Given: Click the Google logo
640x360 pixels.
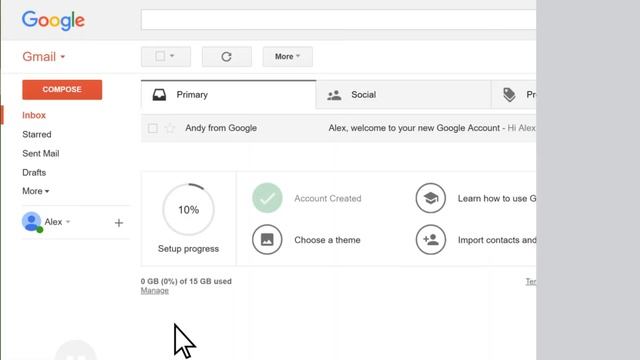Looking at the screenshot, I should coord(53,20).
